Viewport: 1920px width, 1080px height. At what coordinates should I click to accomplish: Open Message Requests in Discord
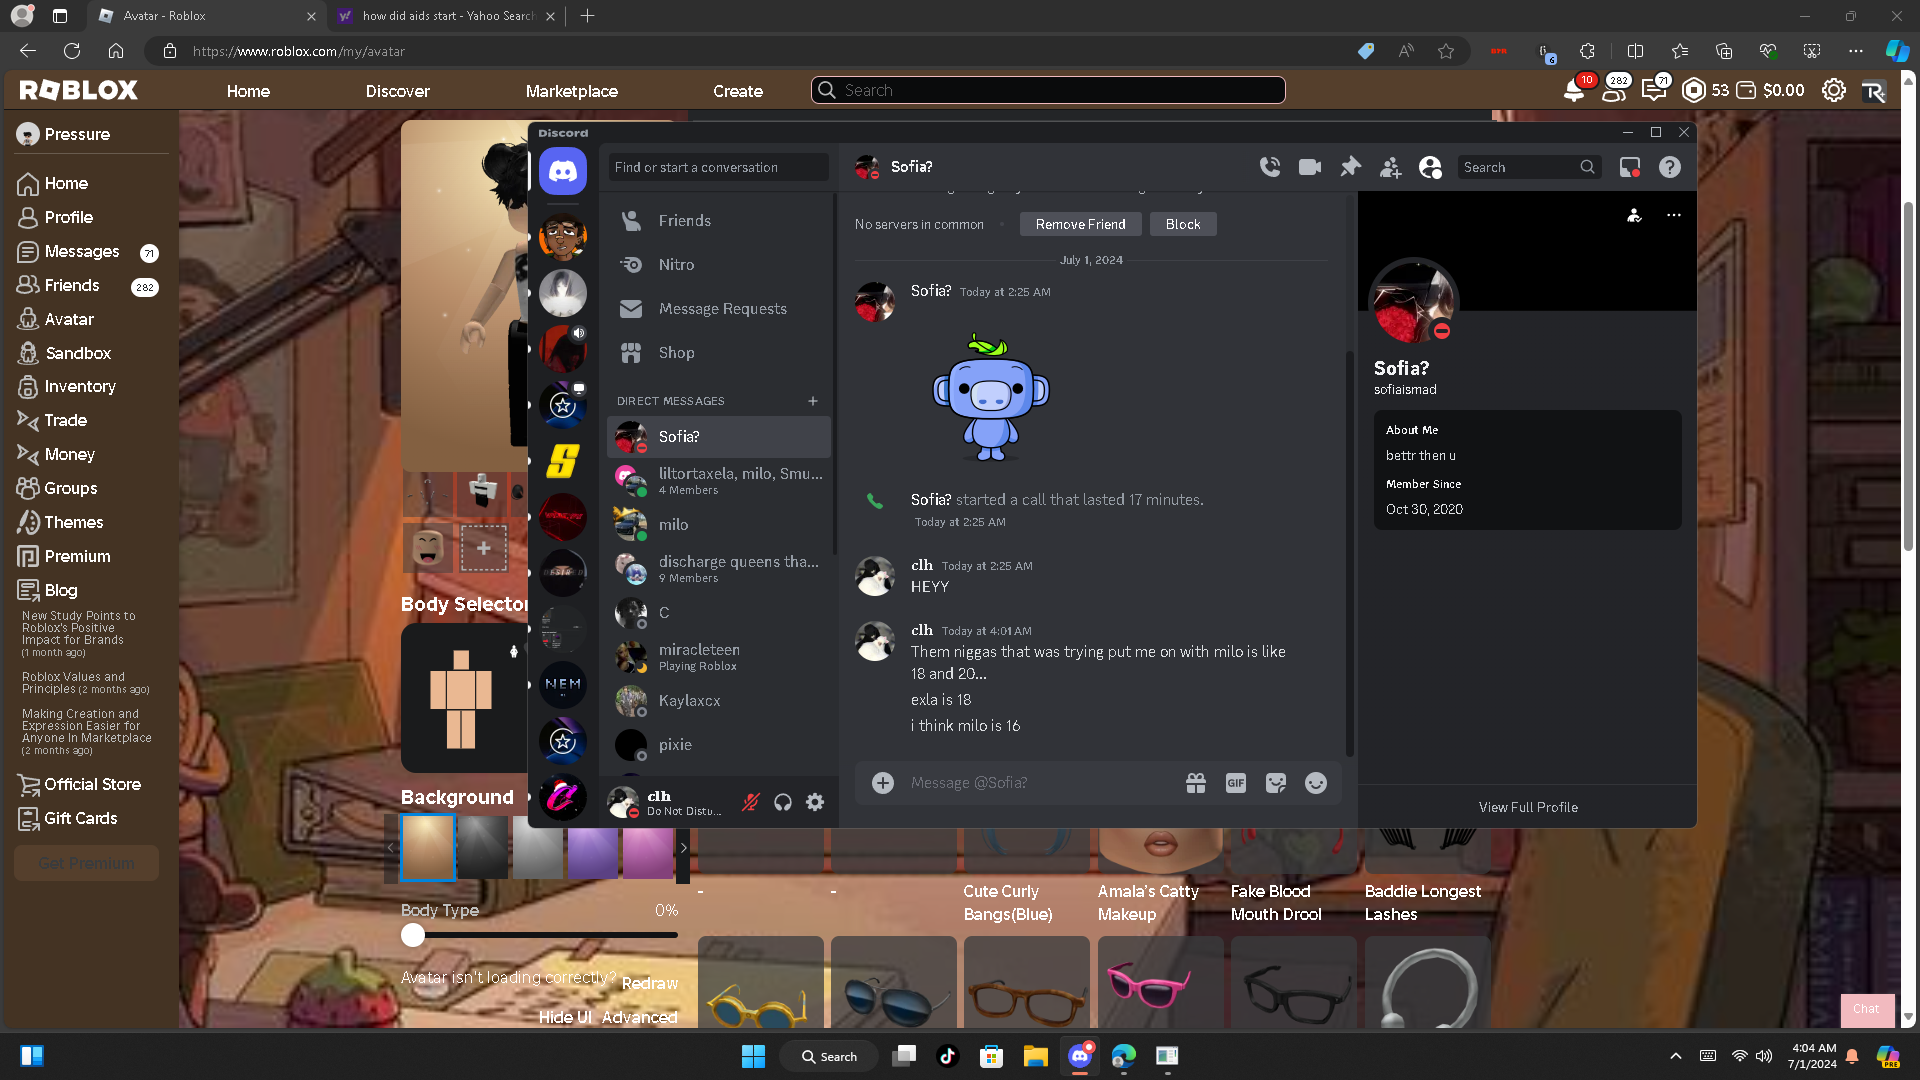pyautogui.click(x=719, y=309)
